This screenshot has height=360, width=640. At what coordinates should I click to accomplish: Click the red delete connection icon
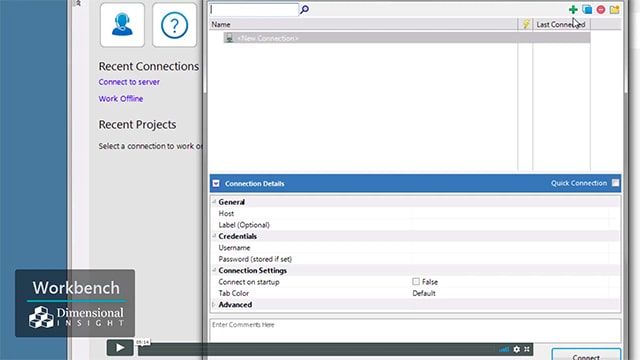click(x=601, y=9)
